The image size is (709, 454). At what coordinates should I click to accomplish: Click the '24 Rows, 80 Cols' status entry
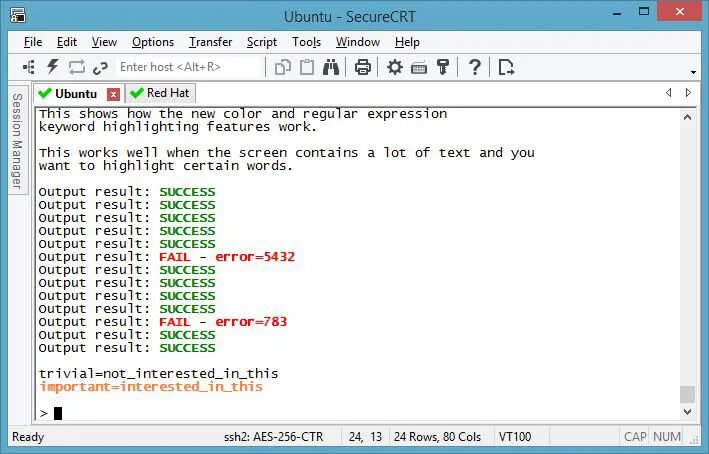[437, 437]
